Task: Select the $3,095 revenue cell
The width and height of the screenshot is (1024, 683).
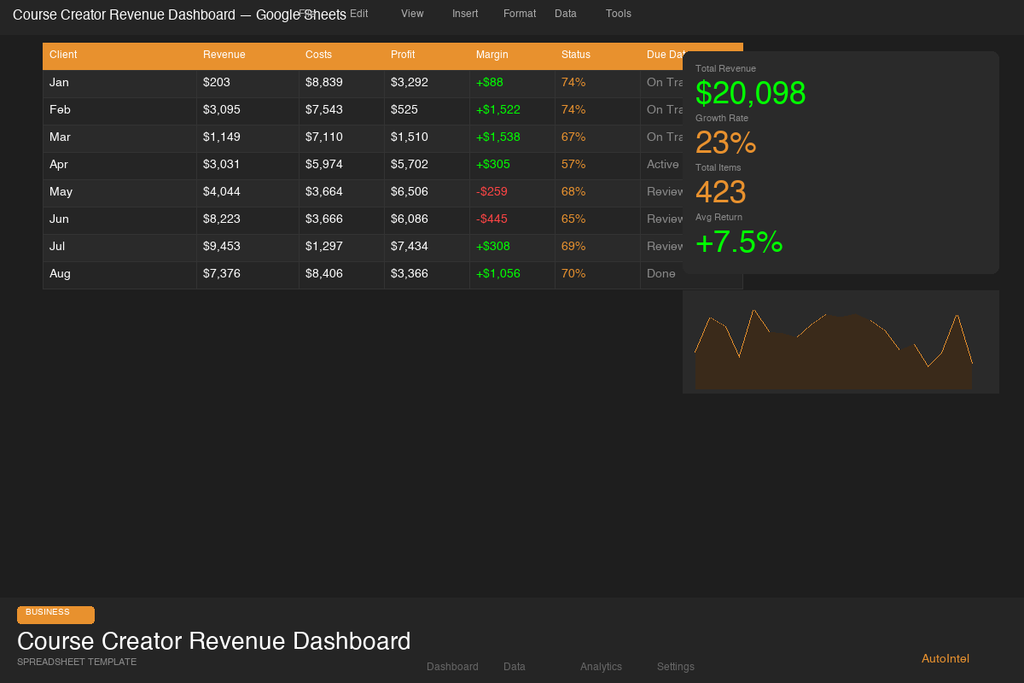Action: (248, 110)
